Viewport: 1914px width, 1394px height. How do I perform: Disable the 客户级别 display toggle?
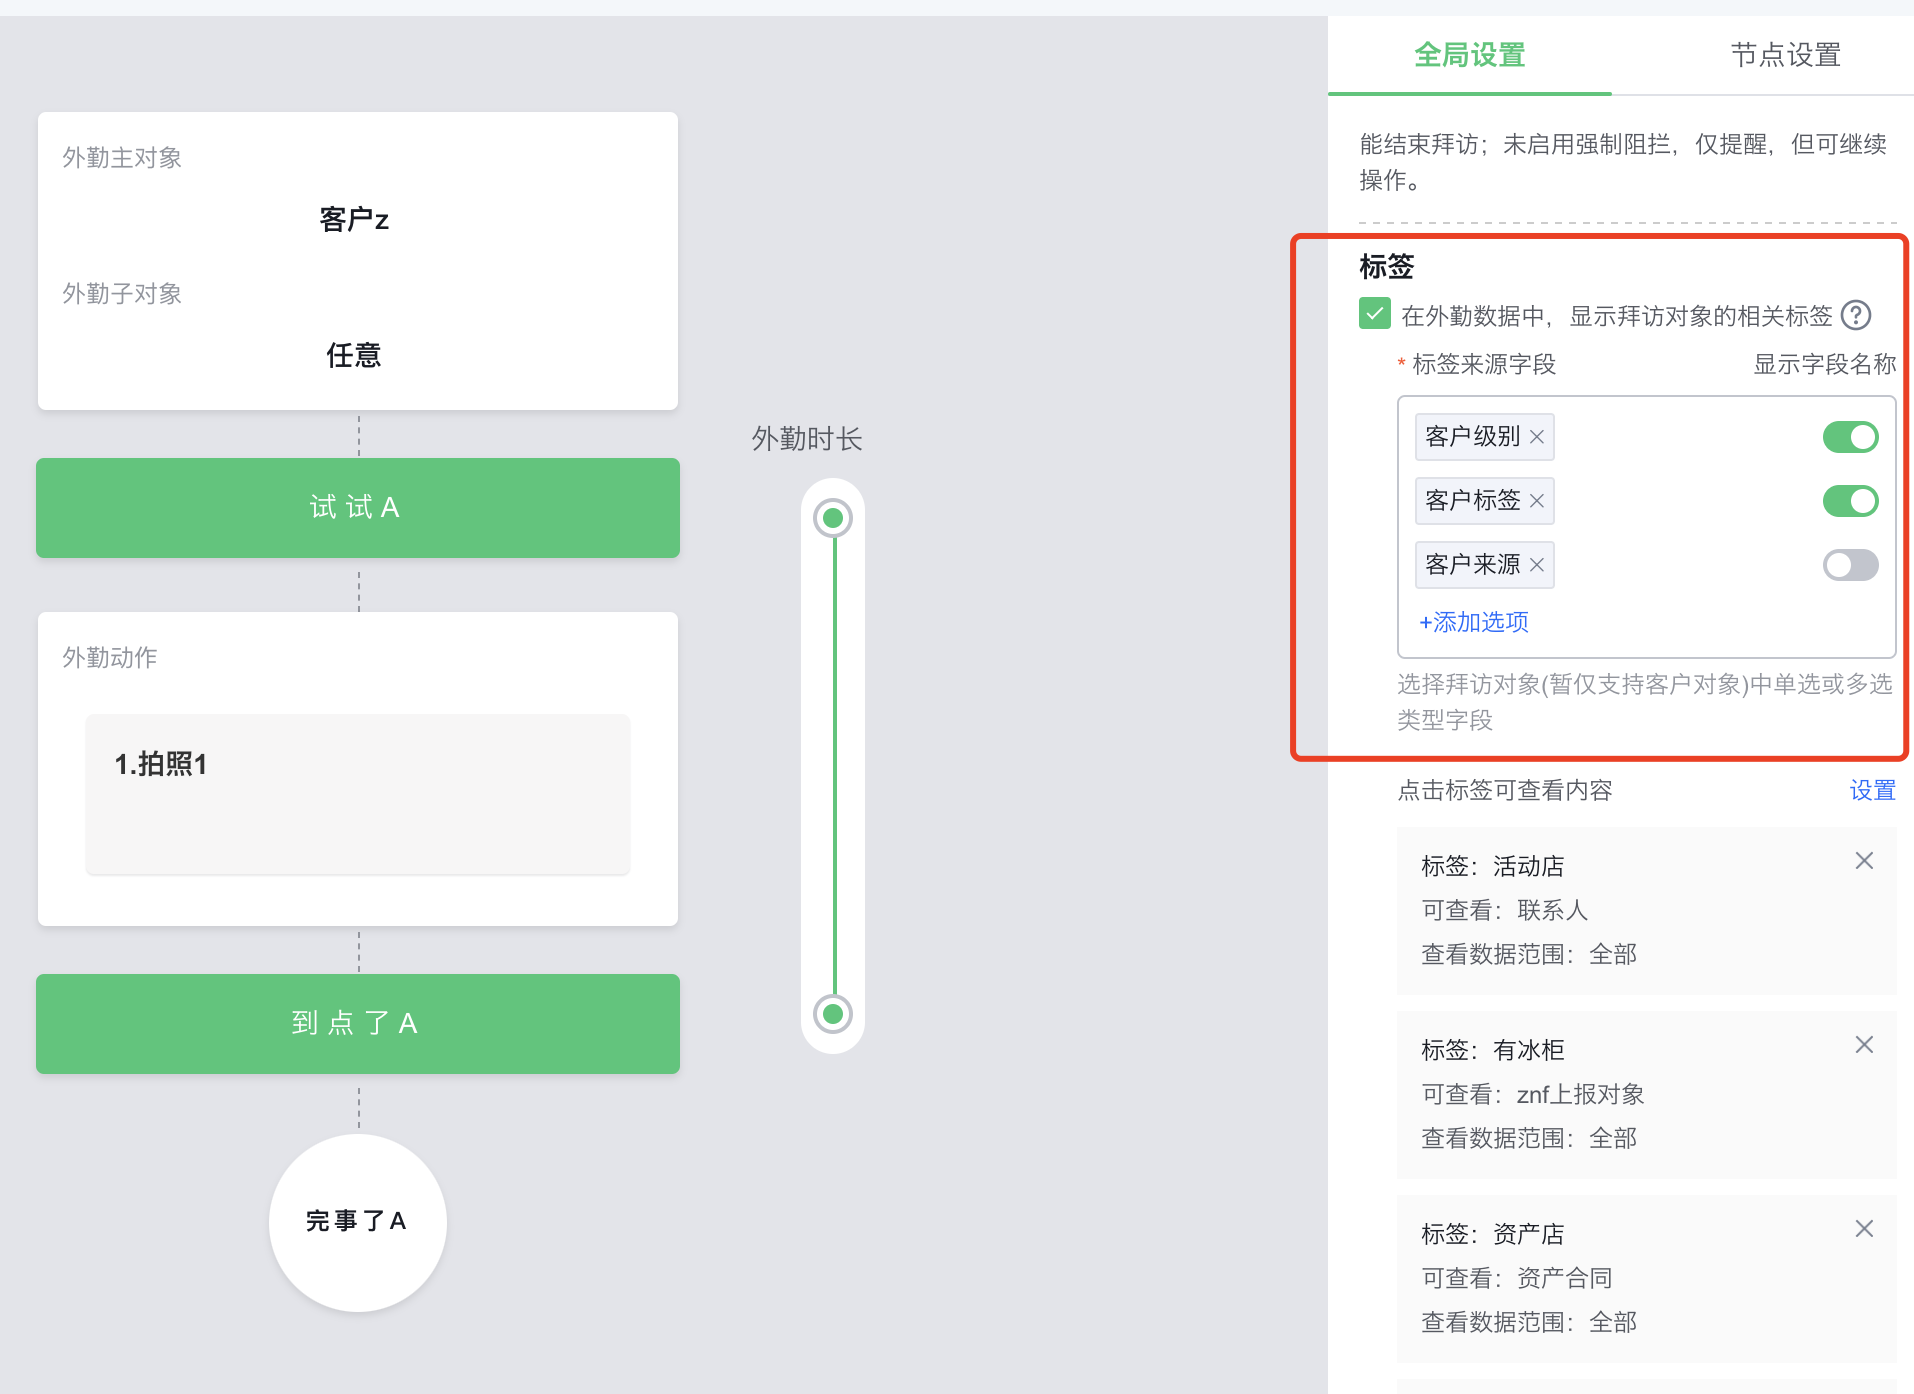pos(1849,437)
